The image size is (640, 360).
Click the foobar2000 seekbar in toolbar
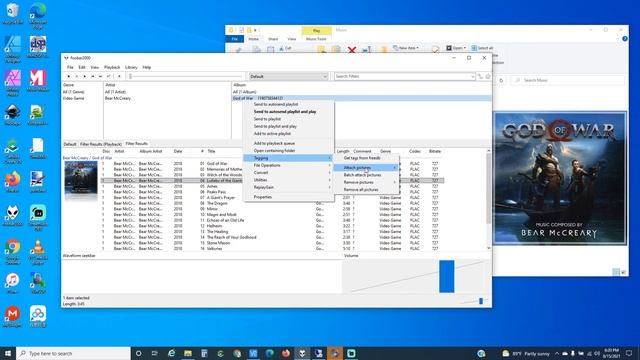(x=186, y=76)
